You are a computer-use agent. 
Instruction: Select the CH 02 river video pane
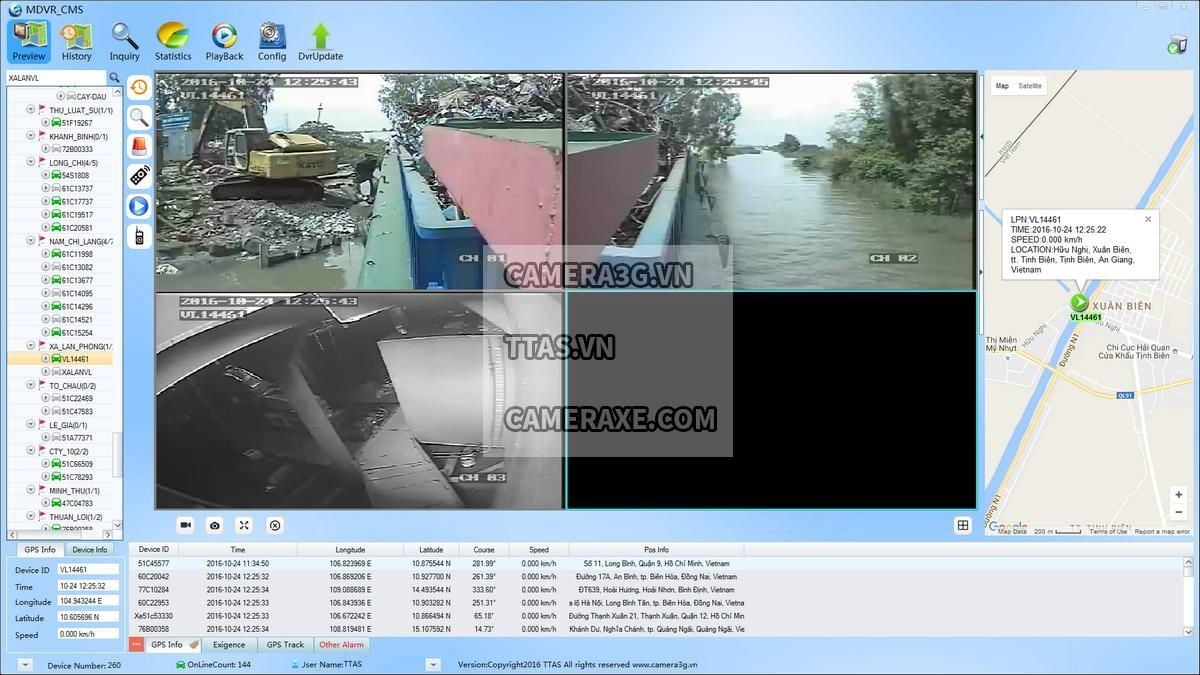[771, 181]
